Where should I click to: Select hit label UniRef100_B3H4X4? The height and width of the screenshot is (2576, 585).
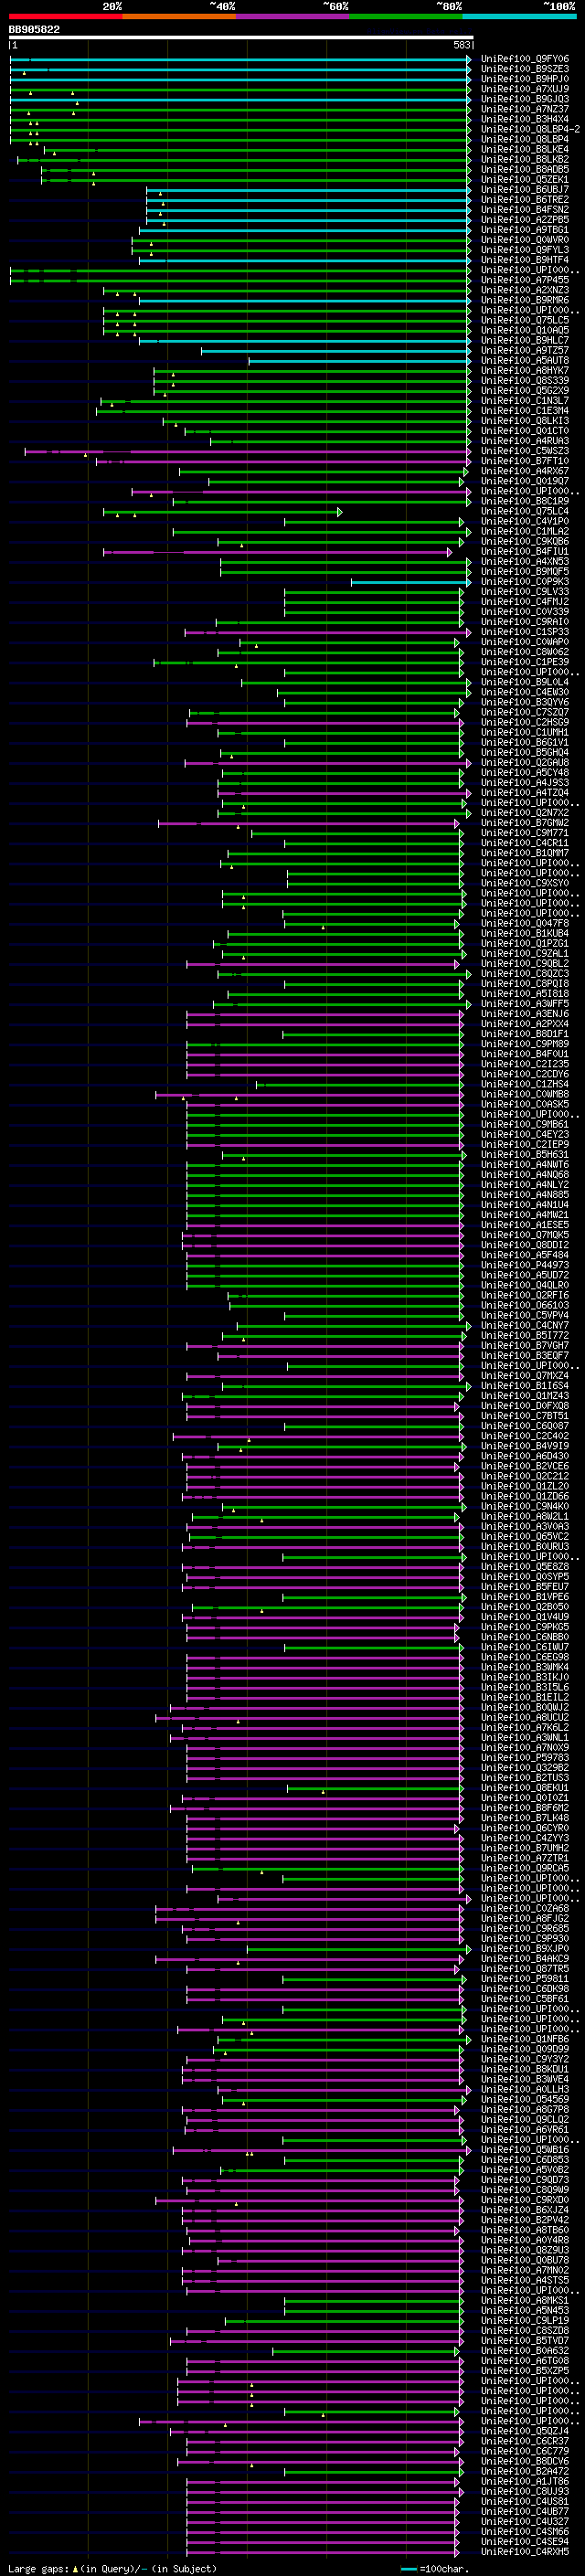(x=524, y=119)
